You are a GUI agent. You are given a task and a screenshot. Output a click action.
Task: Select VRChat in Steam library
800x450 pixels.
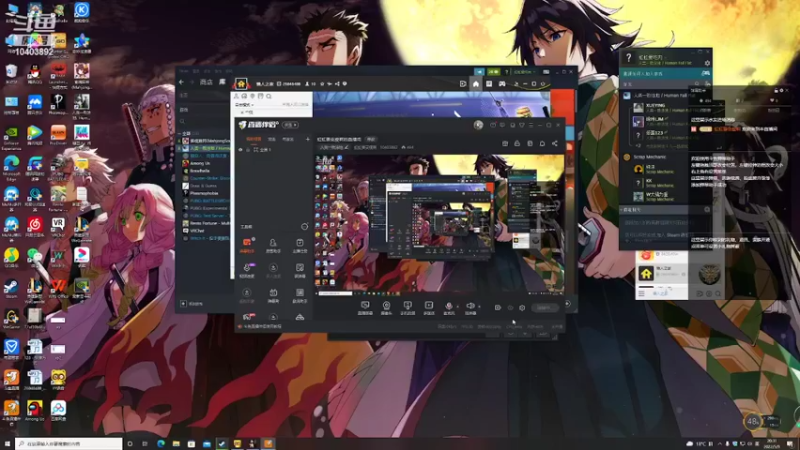pyautogui.click(x=197, y=231)
